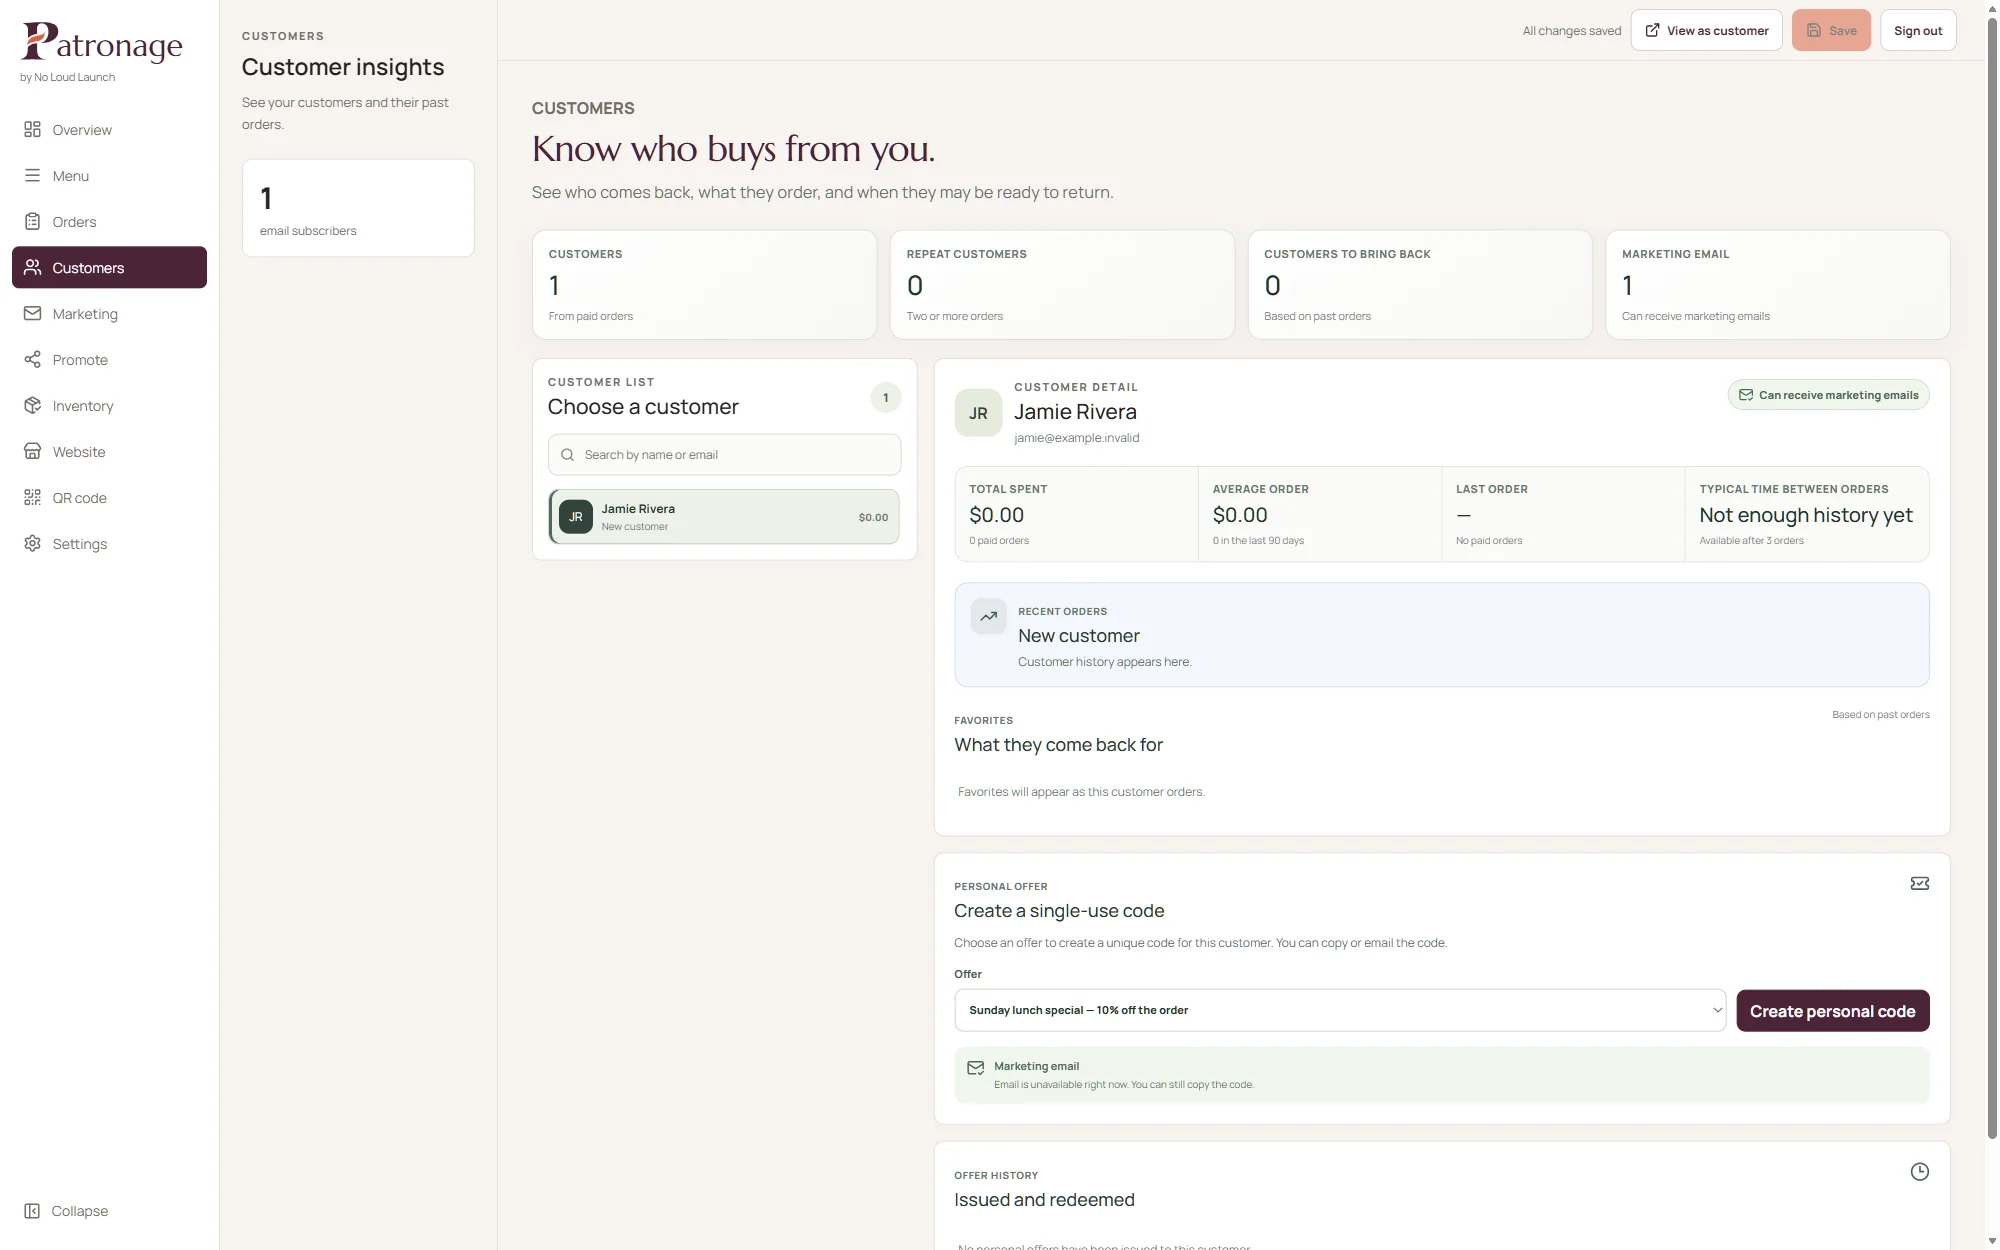This screenshot has width=2000, height=1250.
Task: Click the ticket icon in Personal Offer card
Action: click(x=1919, y=883)
